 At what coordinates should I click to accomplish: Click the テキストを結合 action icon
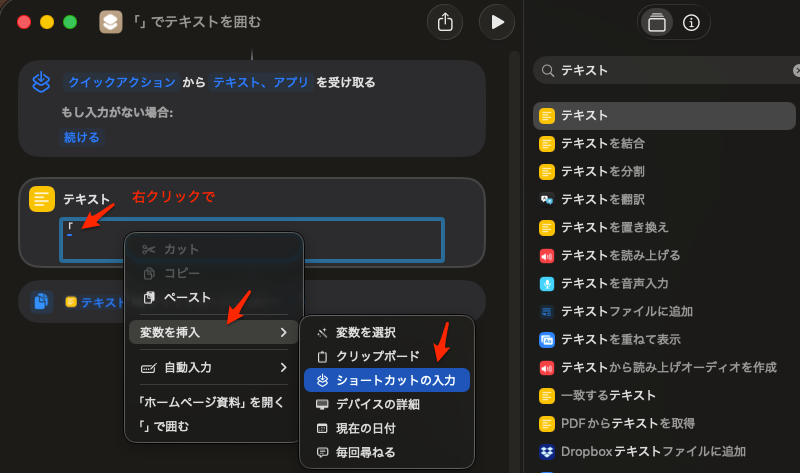tap(547, 144)
